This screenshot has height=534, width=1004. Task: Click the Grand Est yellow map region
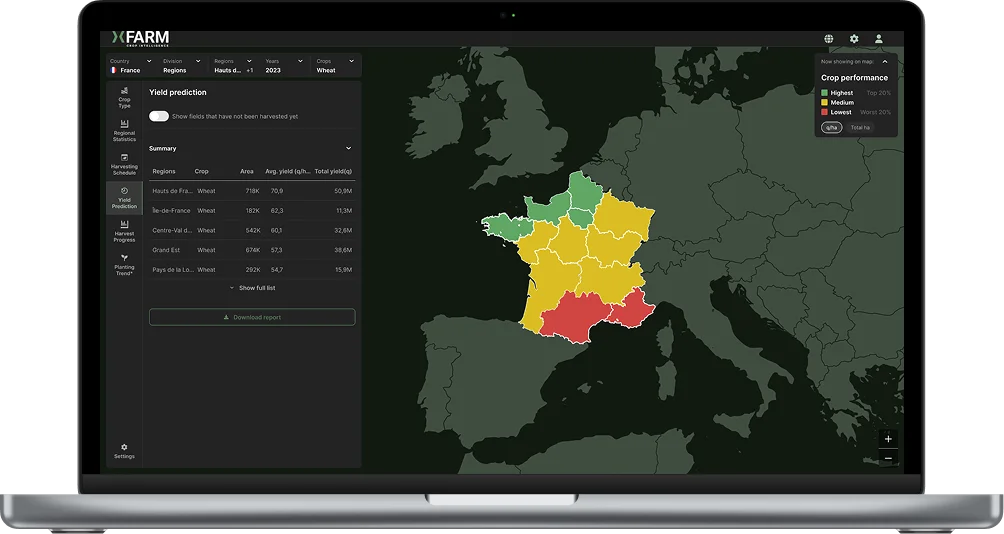622,216
